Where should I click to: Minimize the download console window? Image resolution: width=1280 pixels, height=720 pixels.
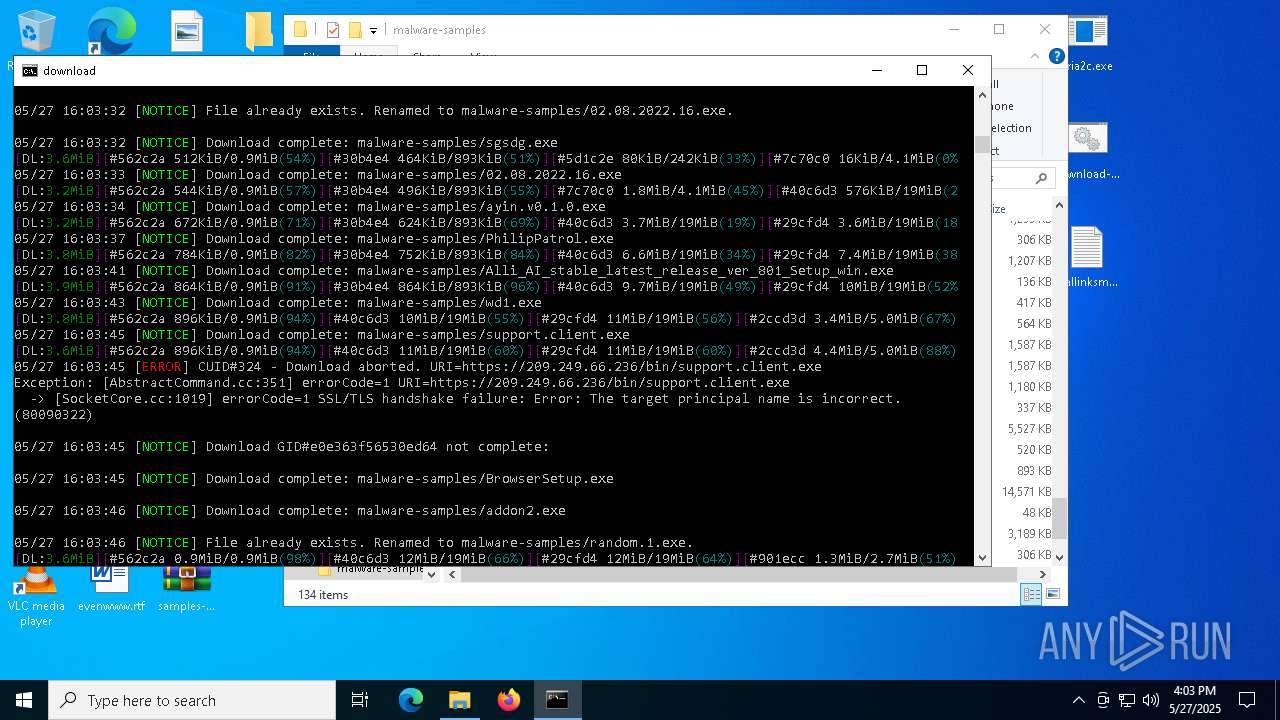(876, 70)
